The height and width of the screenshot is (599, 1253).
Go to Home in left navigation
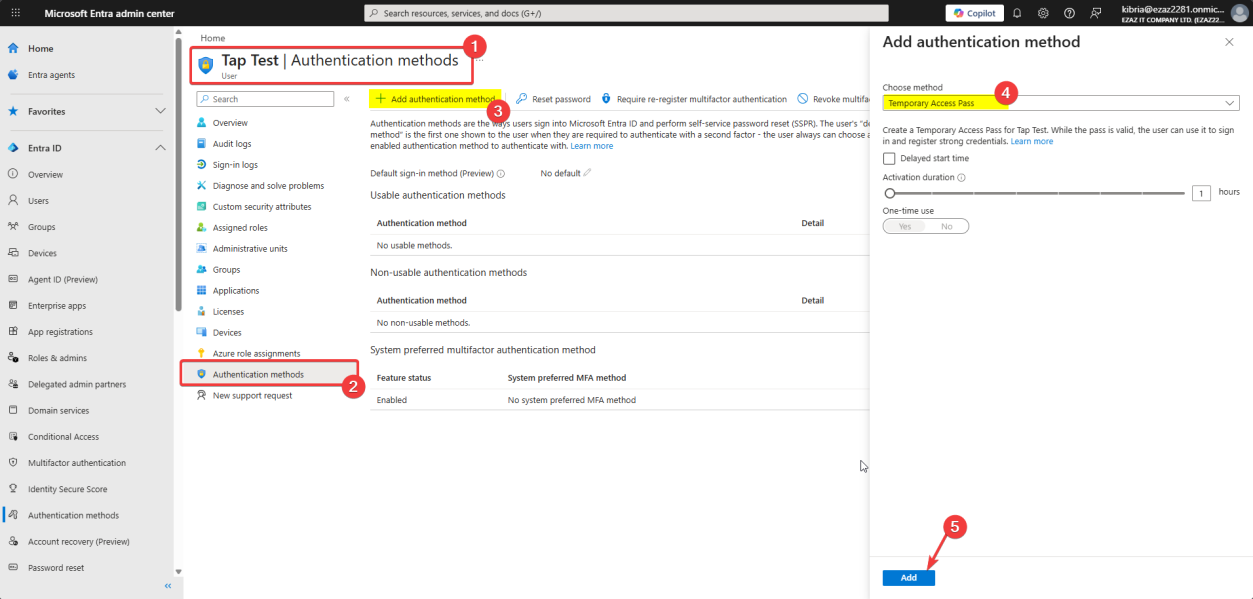tap(41, 48)
